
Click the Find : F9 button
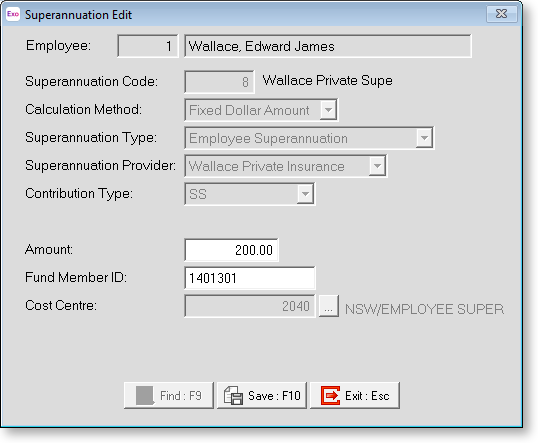(x=169, y=396)
